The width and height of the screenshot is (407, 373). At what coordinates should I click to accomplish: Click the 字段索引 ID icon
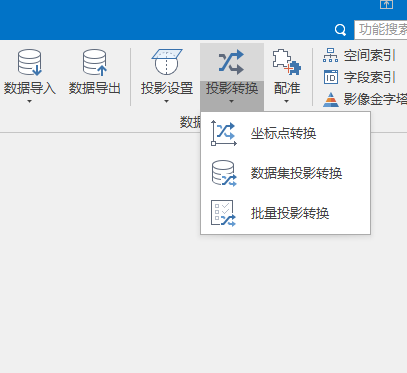(x=331, y=77)
